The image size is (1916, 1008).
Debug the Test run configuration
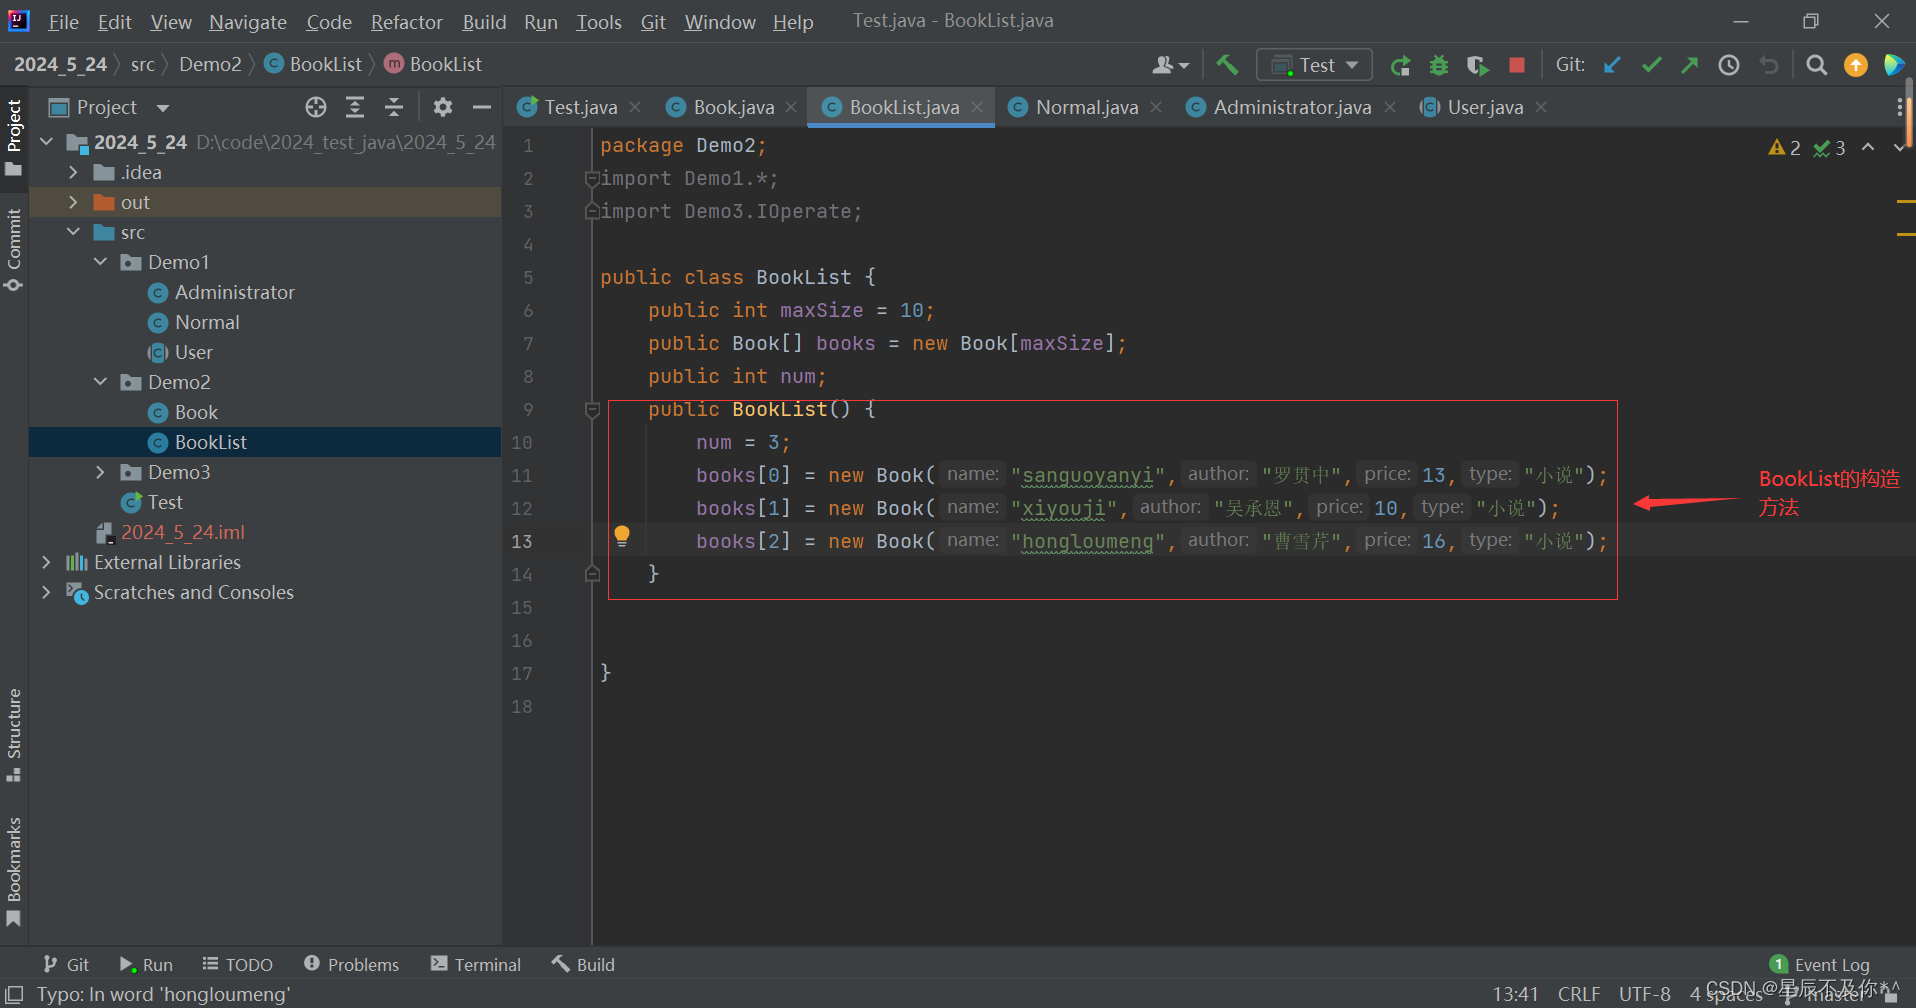click(x=1438, y=64)
